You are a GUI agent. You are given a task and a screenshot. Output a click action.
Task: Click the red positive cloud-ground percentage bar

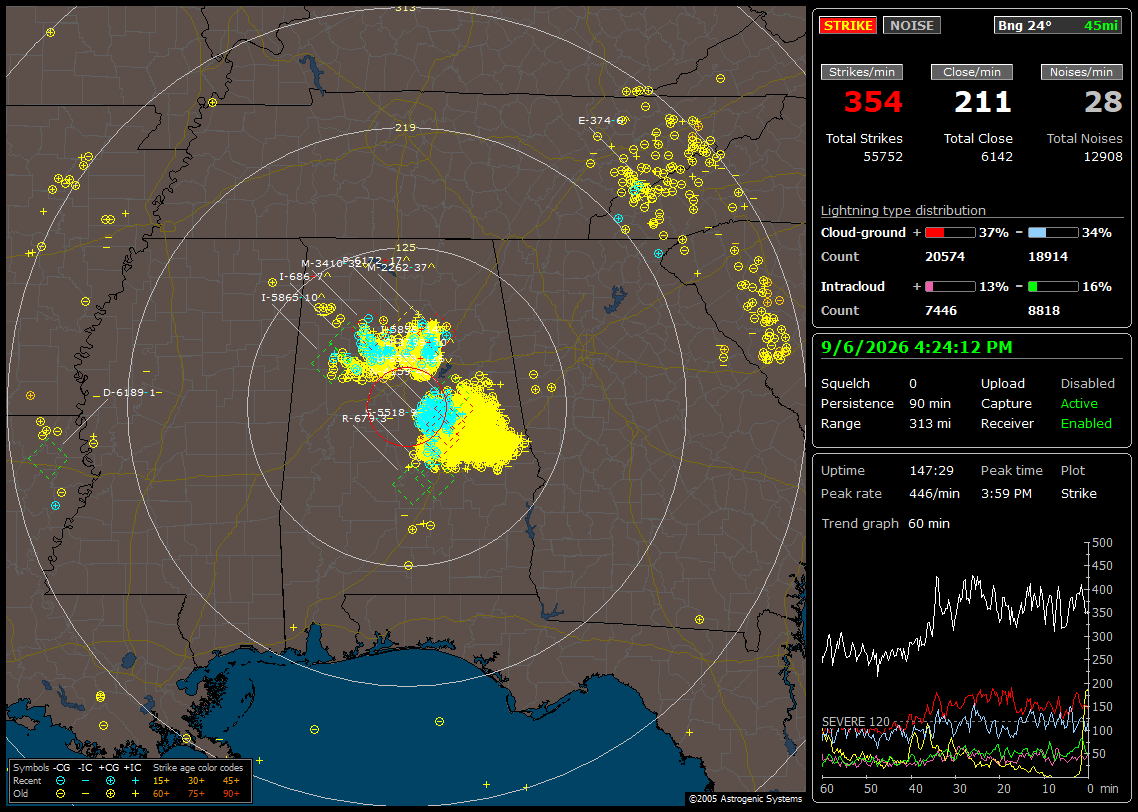tap(950, 233)
